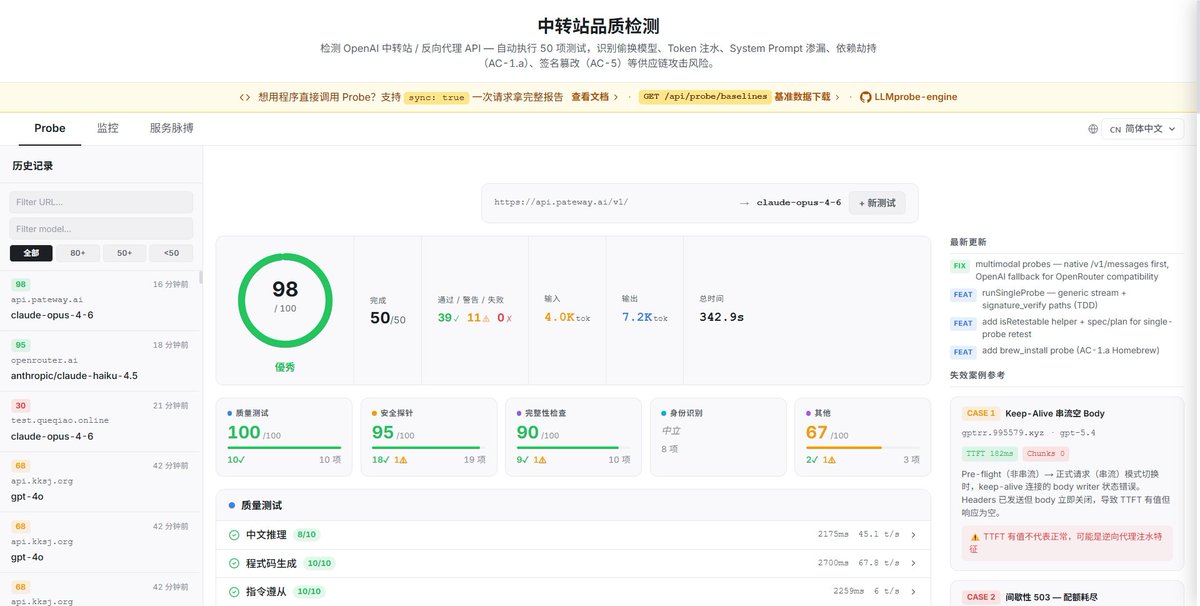Screen dimensions: 1200x606
Task: Open the api.pateway.ai history entry
Action: (100, 300)
